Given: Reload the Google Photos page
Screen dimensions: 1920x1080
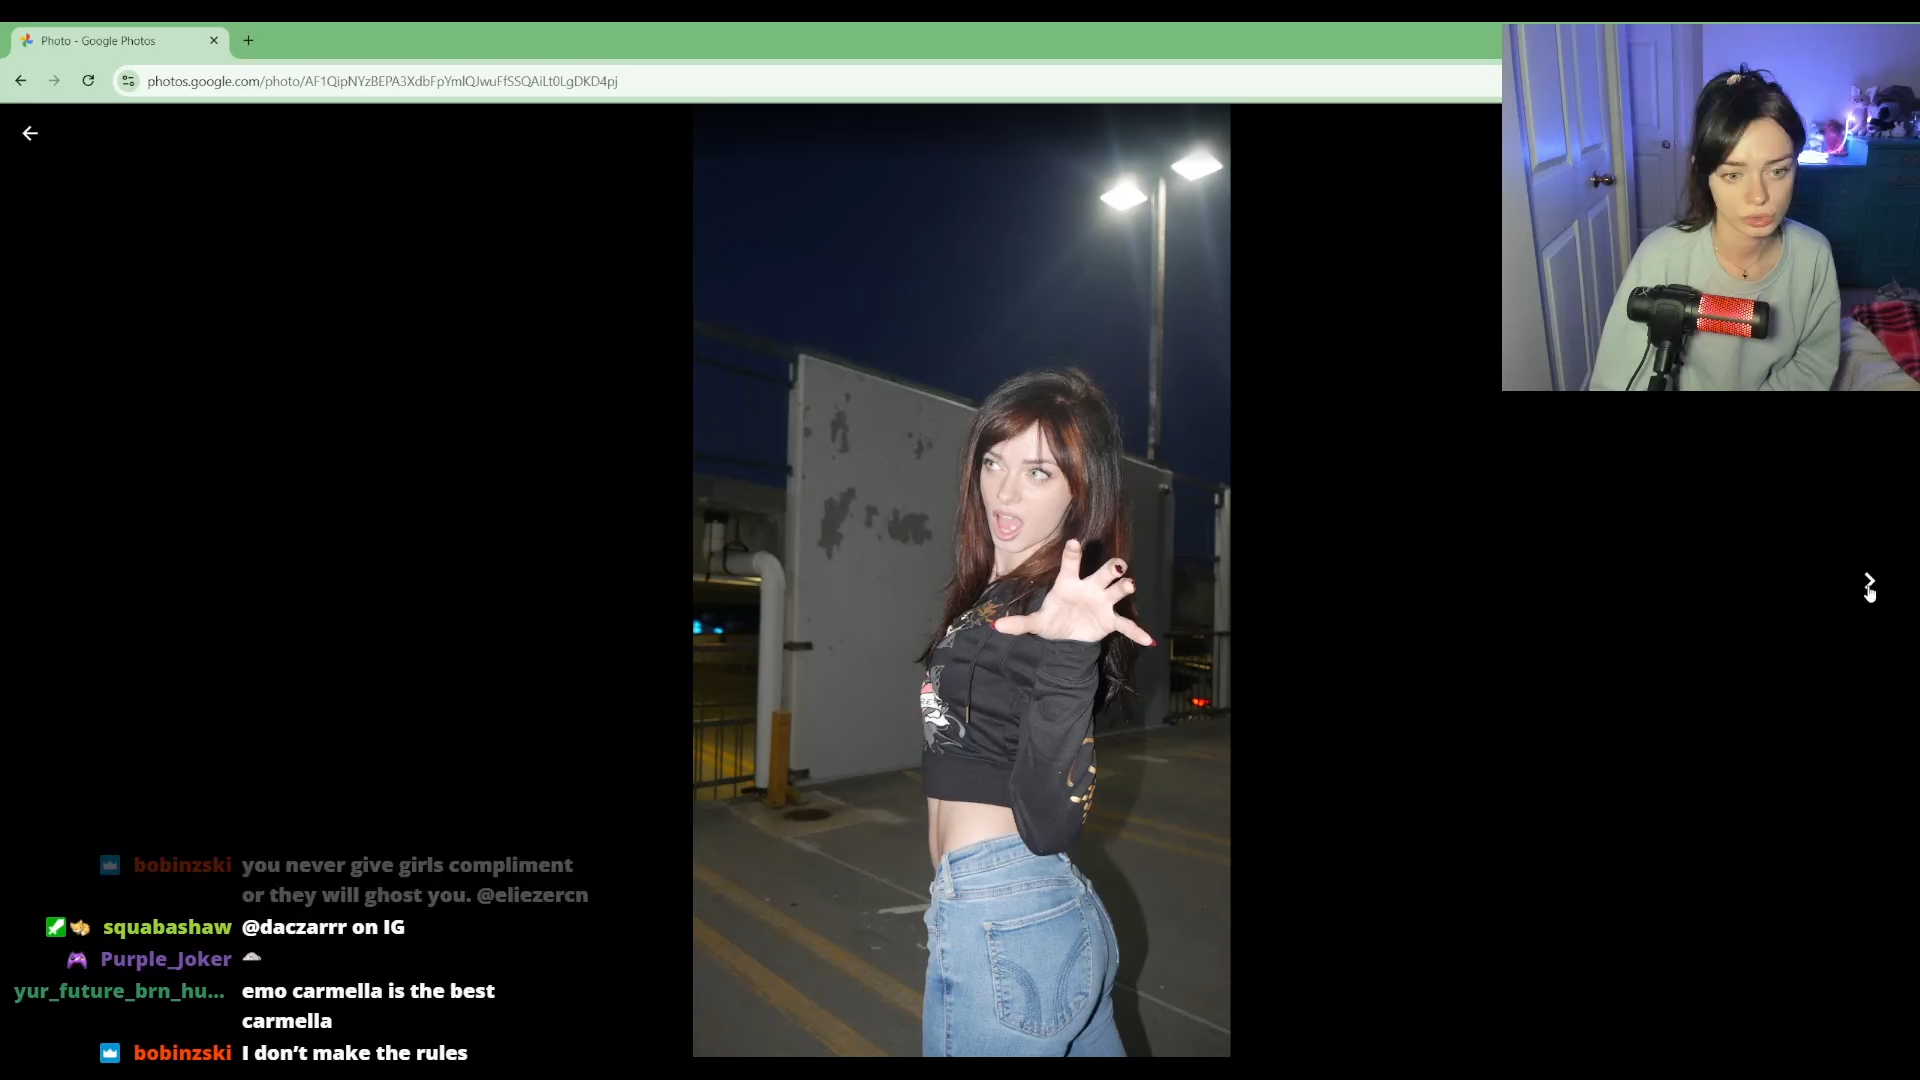Looking at the screenshot, I should 88,81.
